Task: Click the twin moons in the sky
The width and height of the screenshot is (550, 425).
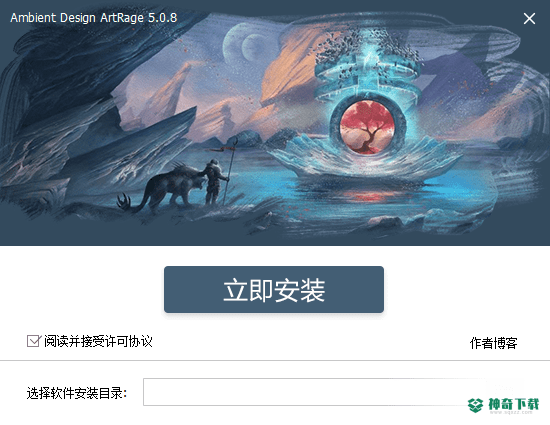Action: click(x=246, y=46)
